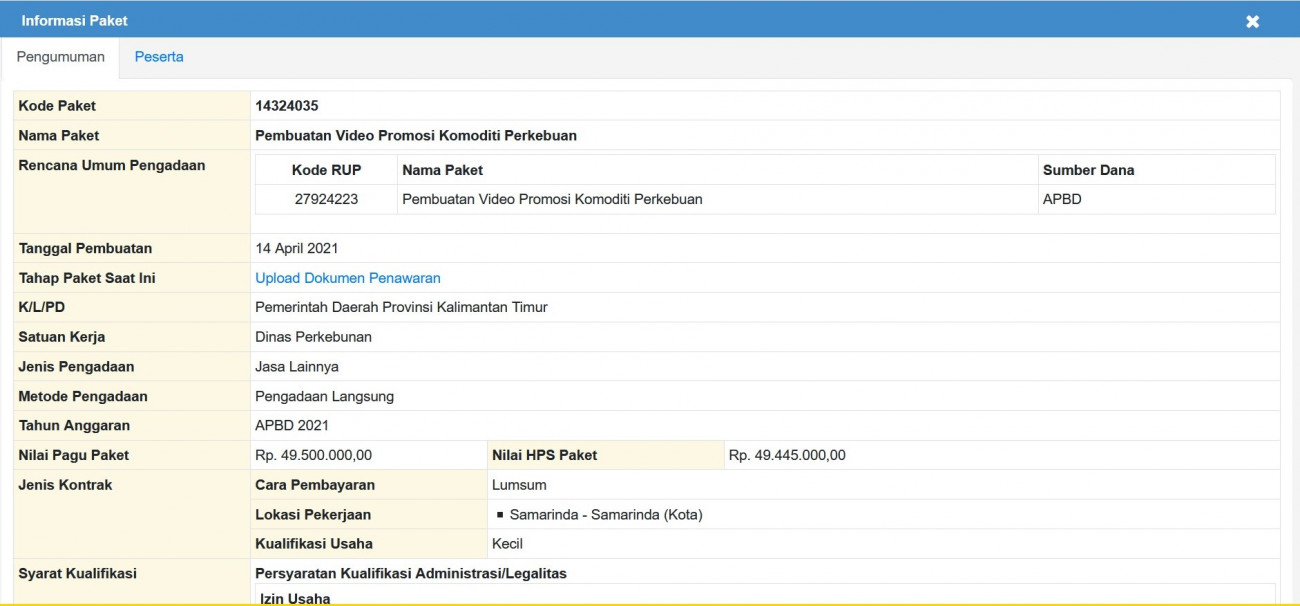Select the Pengumuman tab
1300x606 pixels.
[60, 57]
